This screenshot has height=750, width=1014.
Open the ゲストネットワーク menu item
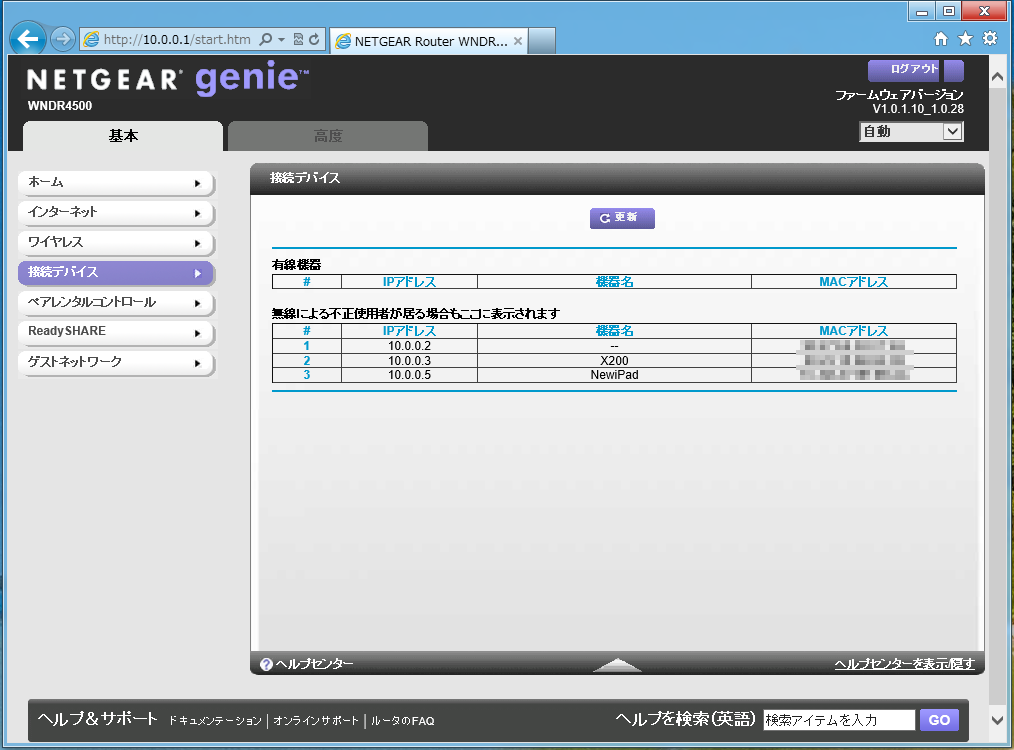click(115, 362)
